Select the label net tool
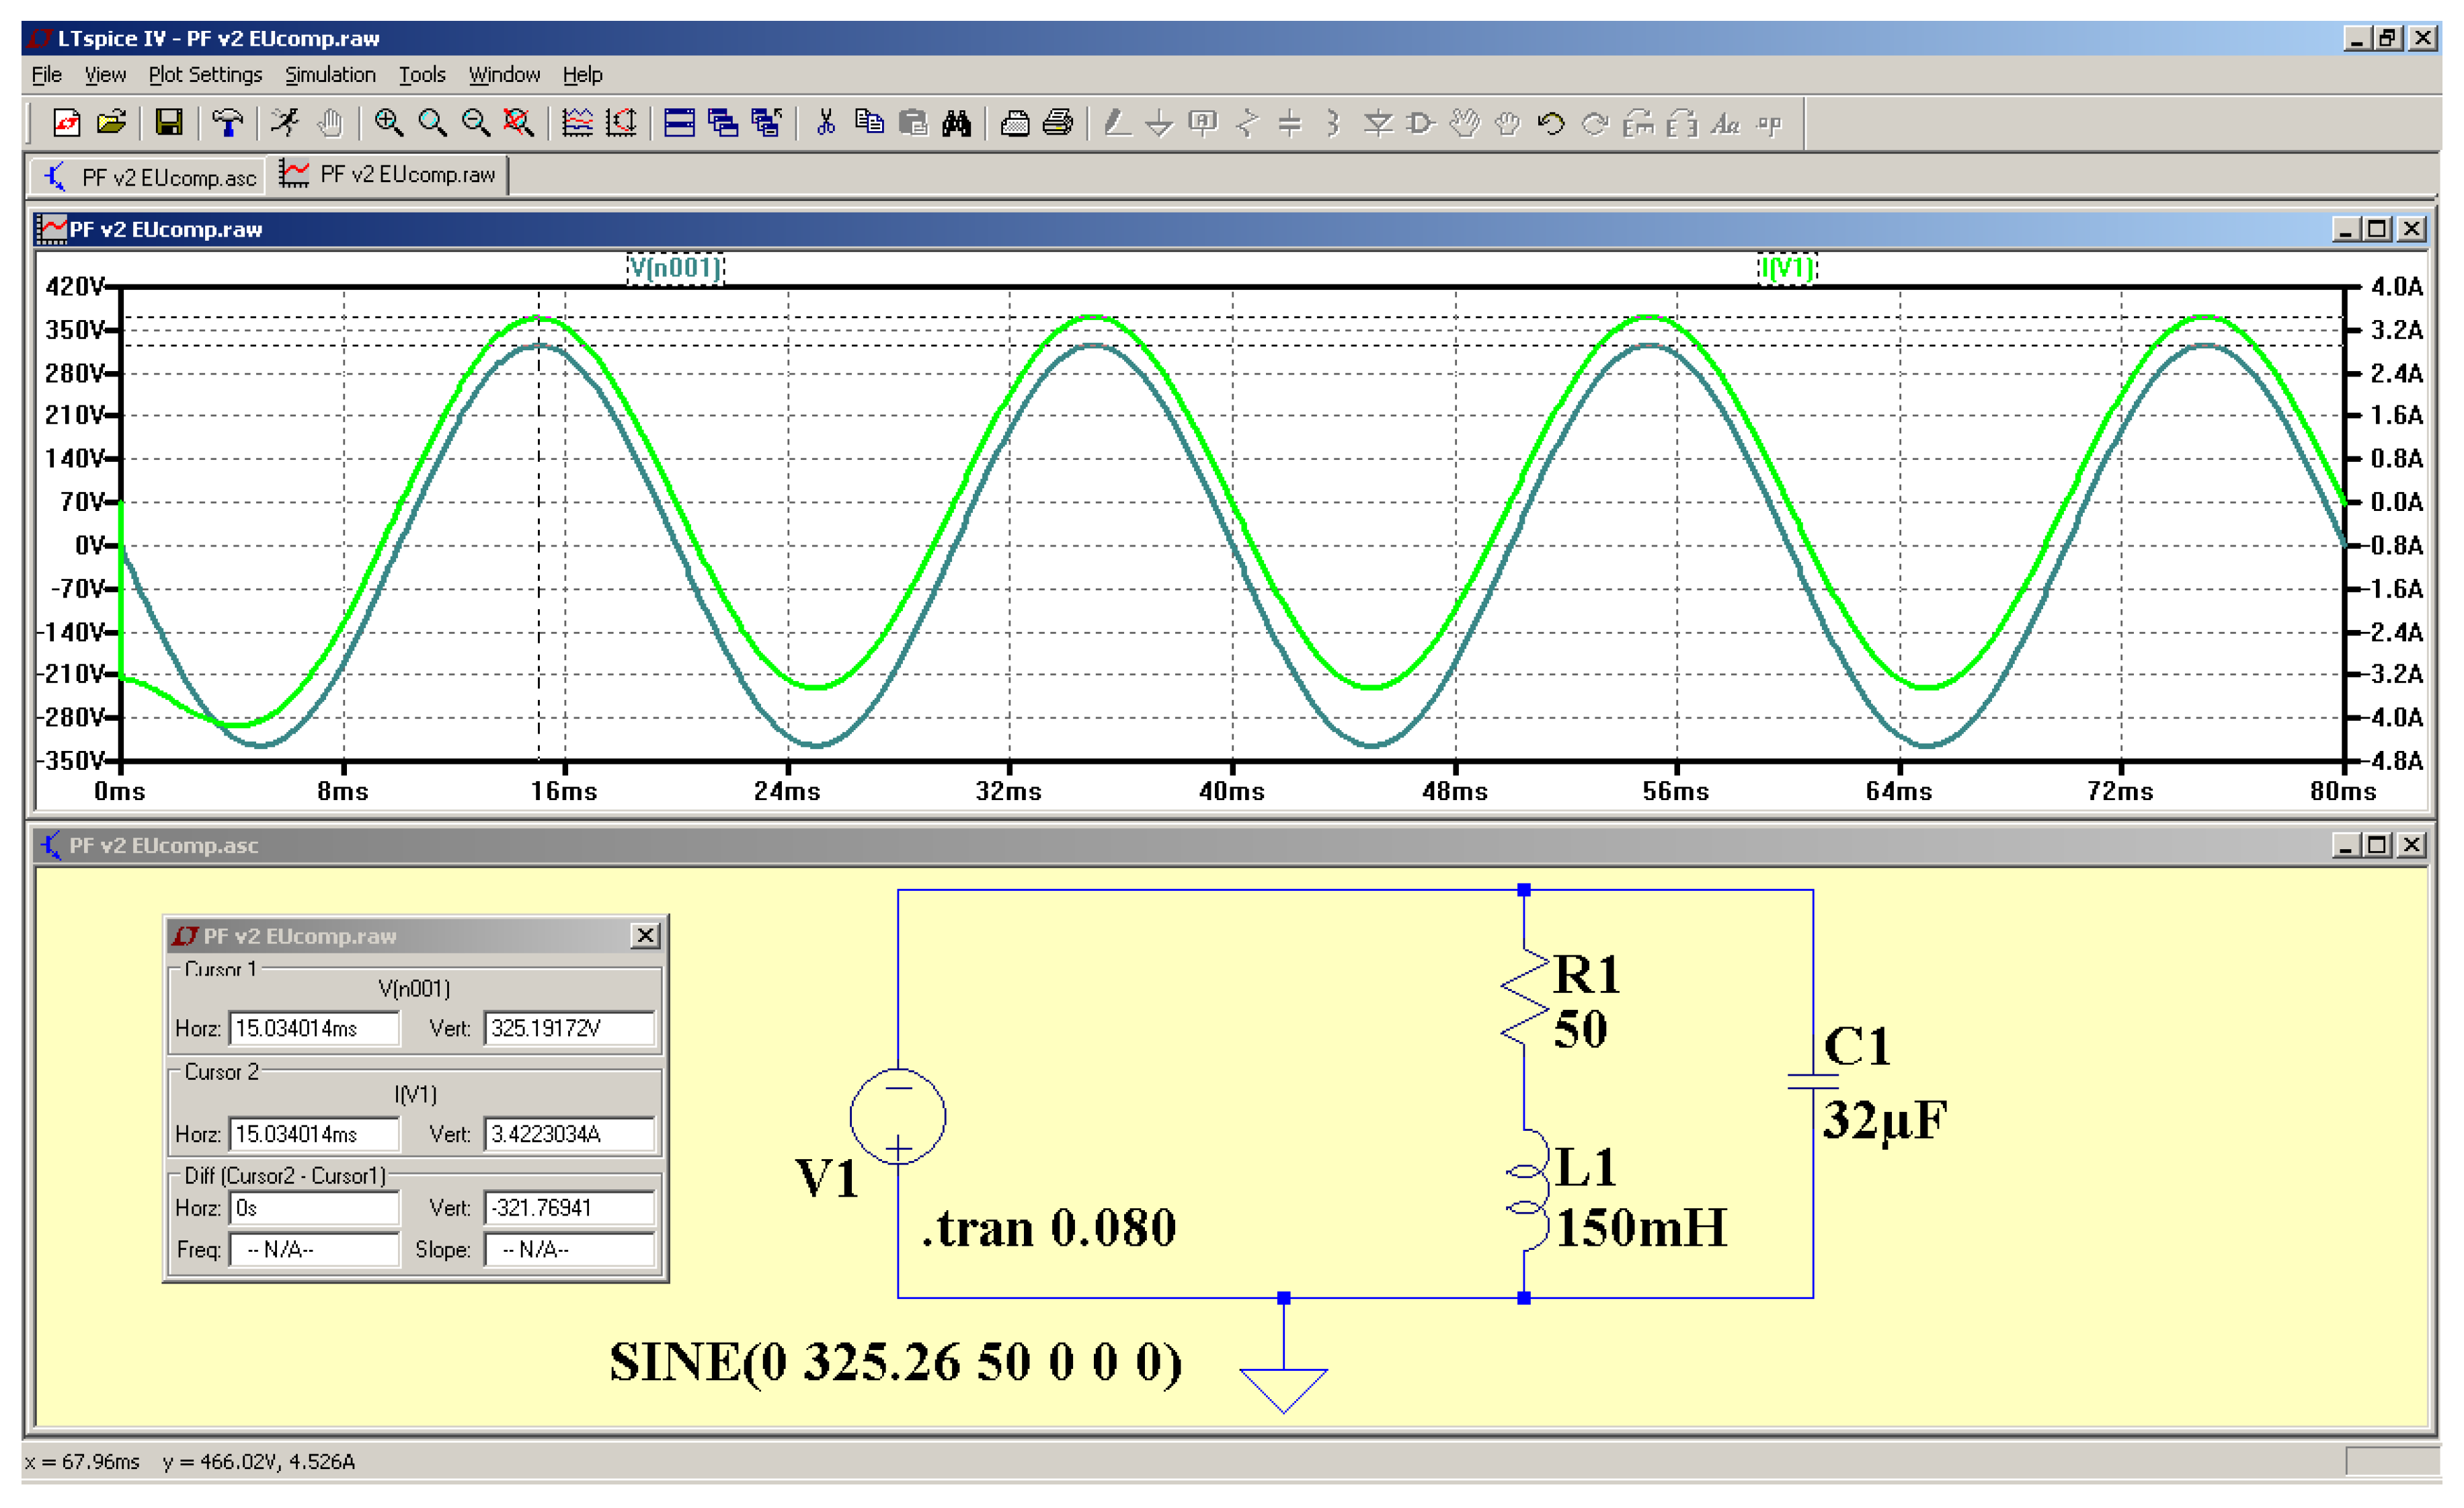 (1203, 123)
